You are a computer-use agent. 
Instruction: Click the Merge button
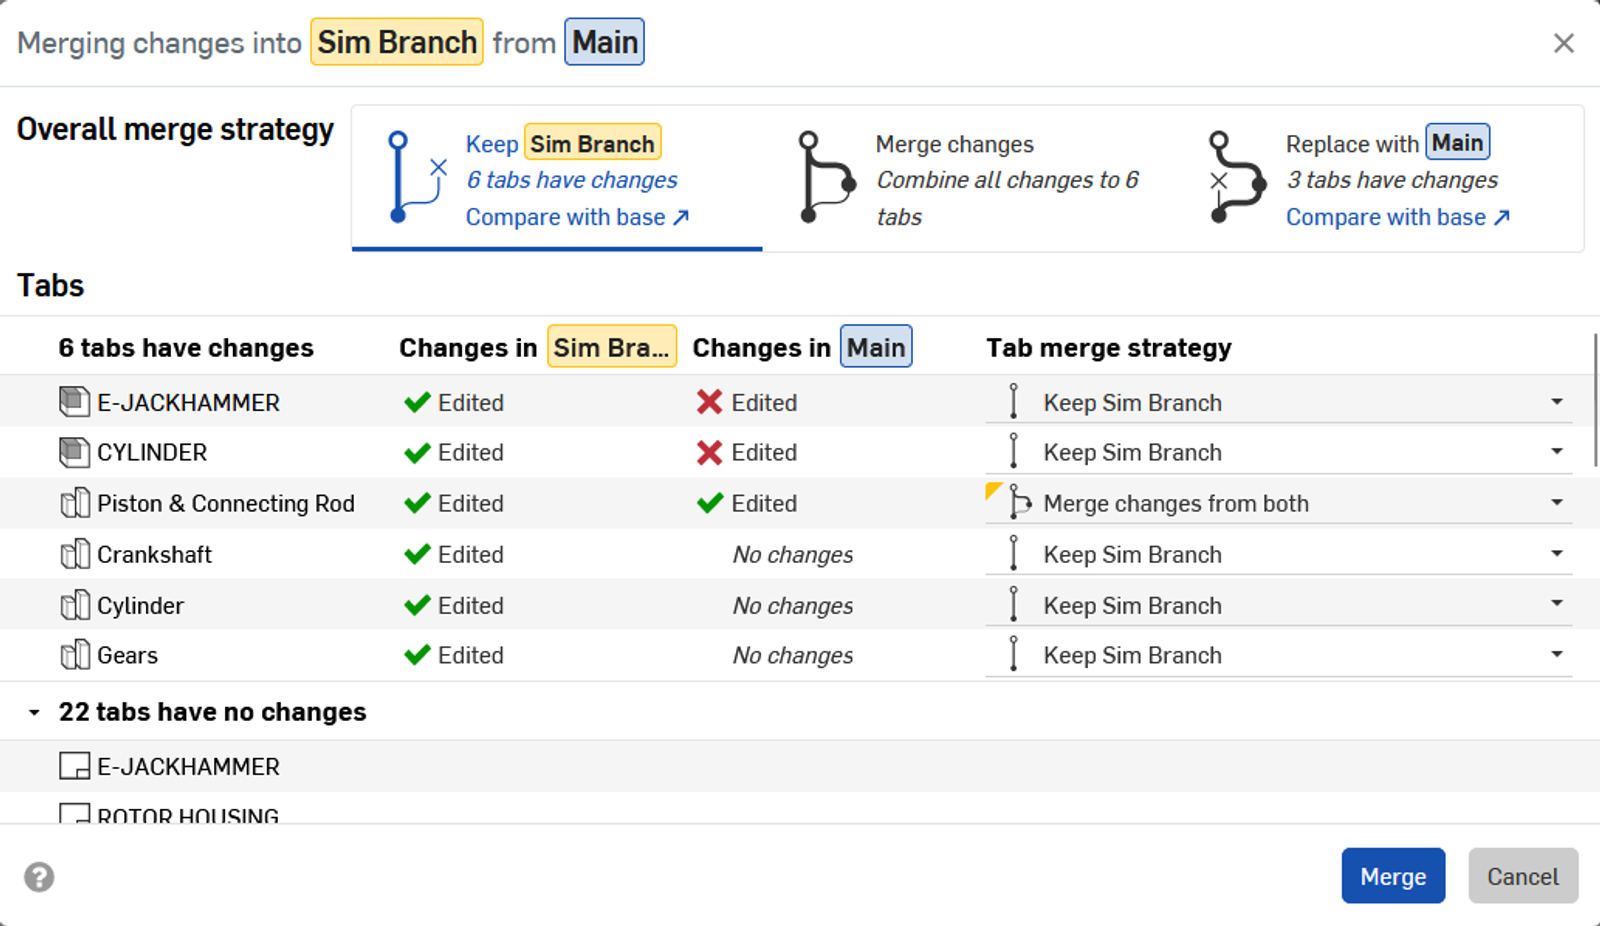pyautogui.click(x=1393, y=876)
